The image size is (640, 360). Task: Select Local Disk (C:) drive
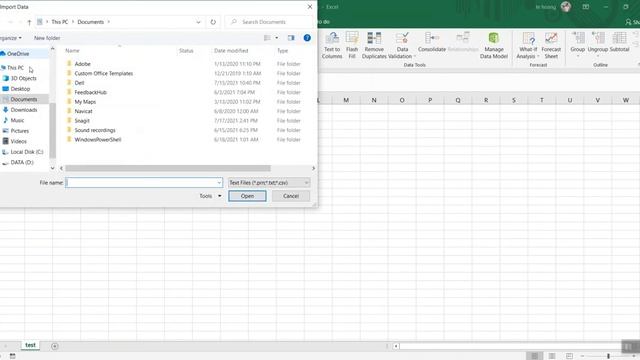(x=27, y=152)
